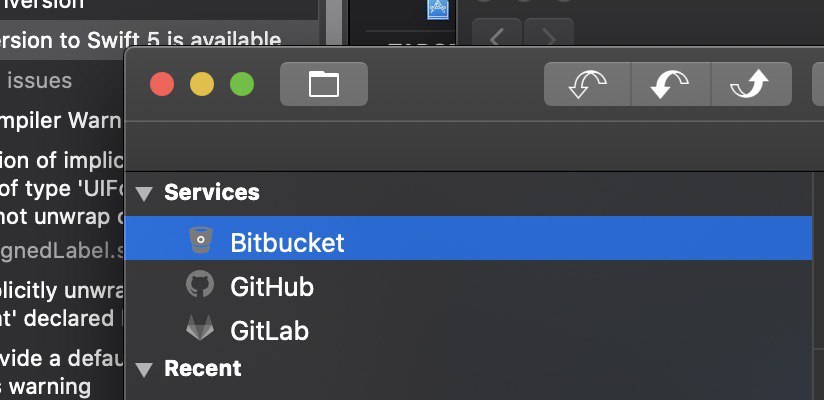Click the Xcode project file icon
The height and width of the screenshot is (400, 824).
pos(438,9)
